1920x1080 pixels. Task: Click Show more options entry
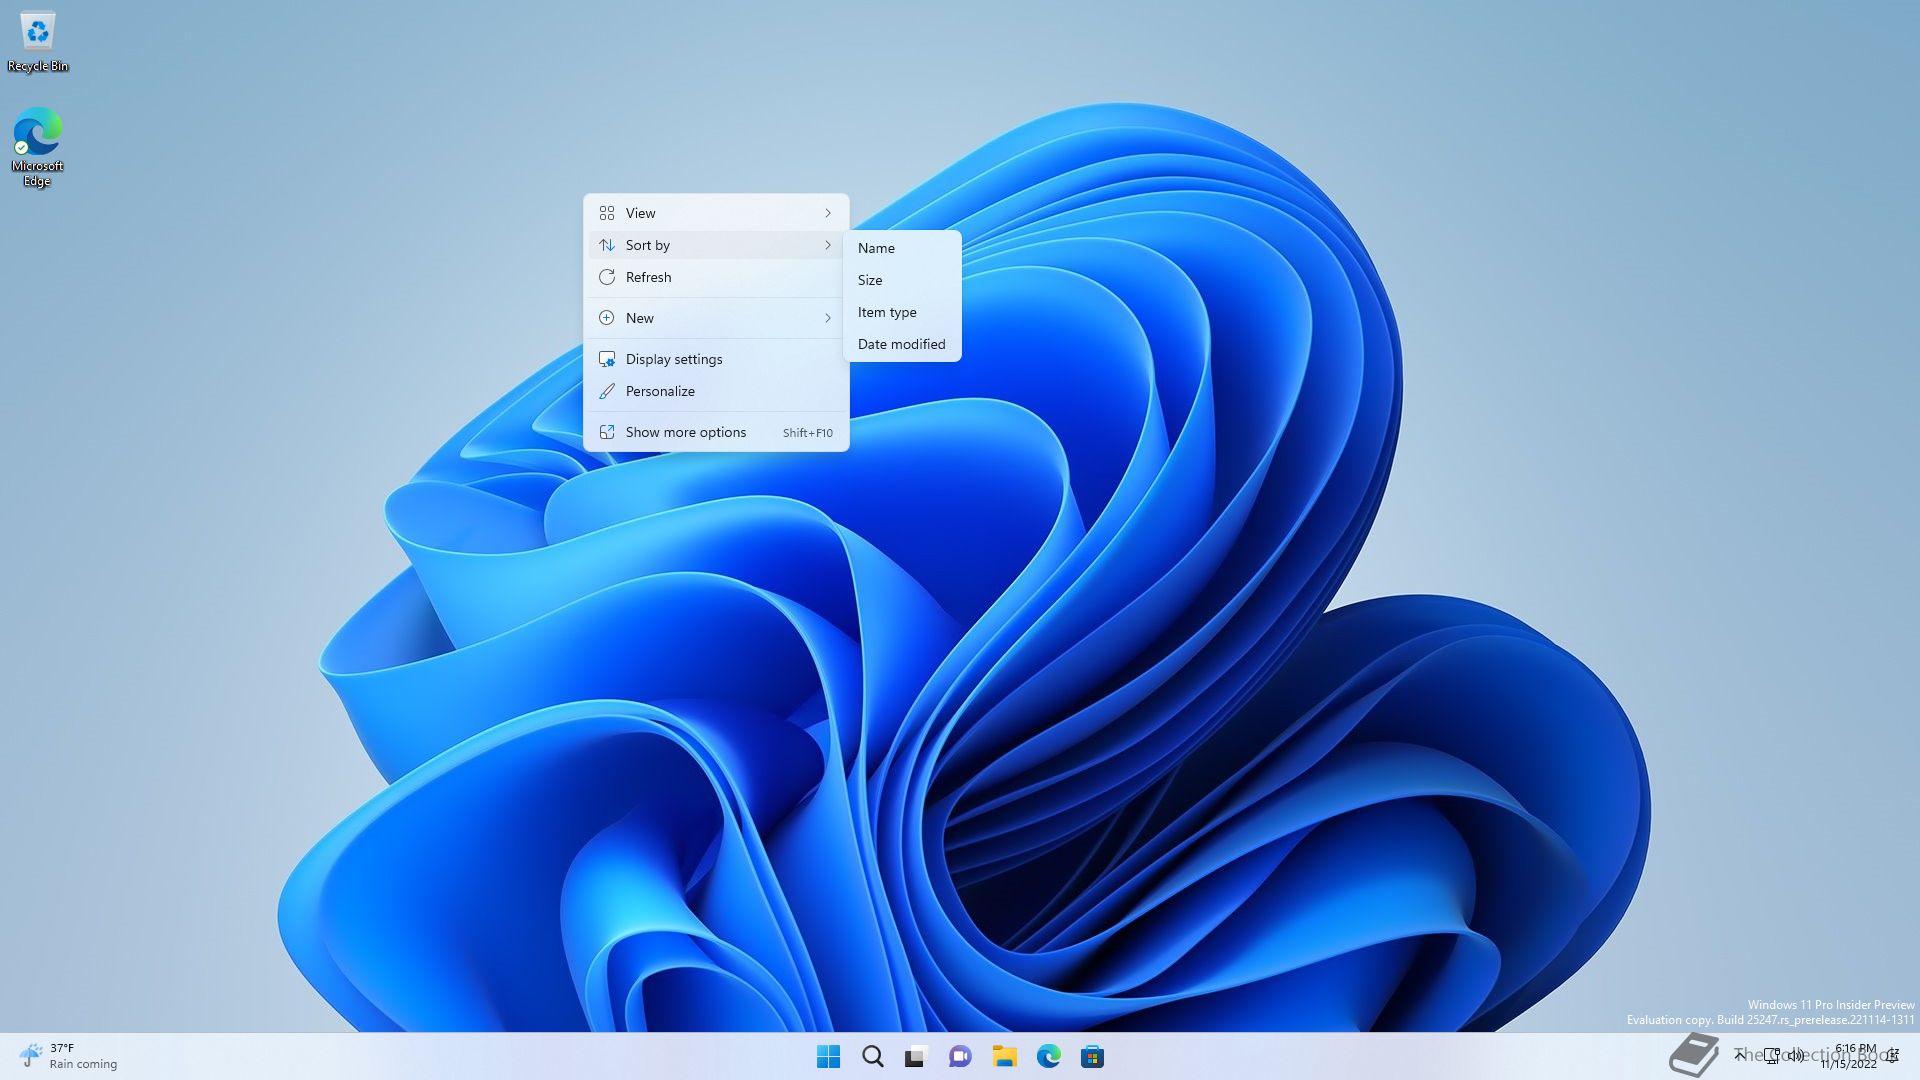(716, 432)
